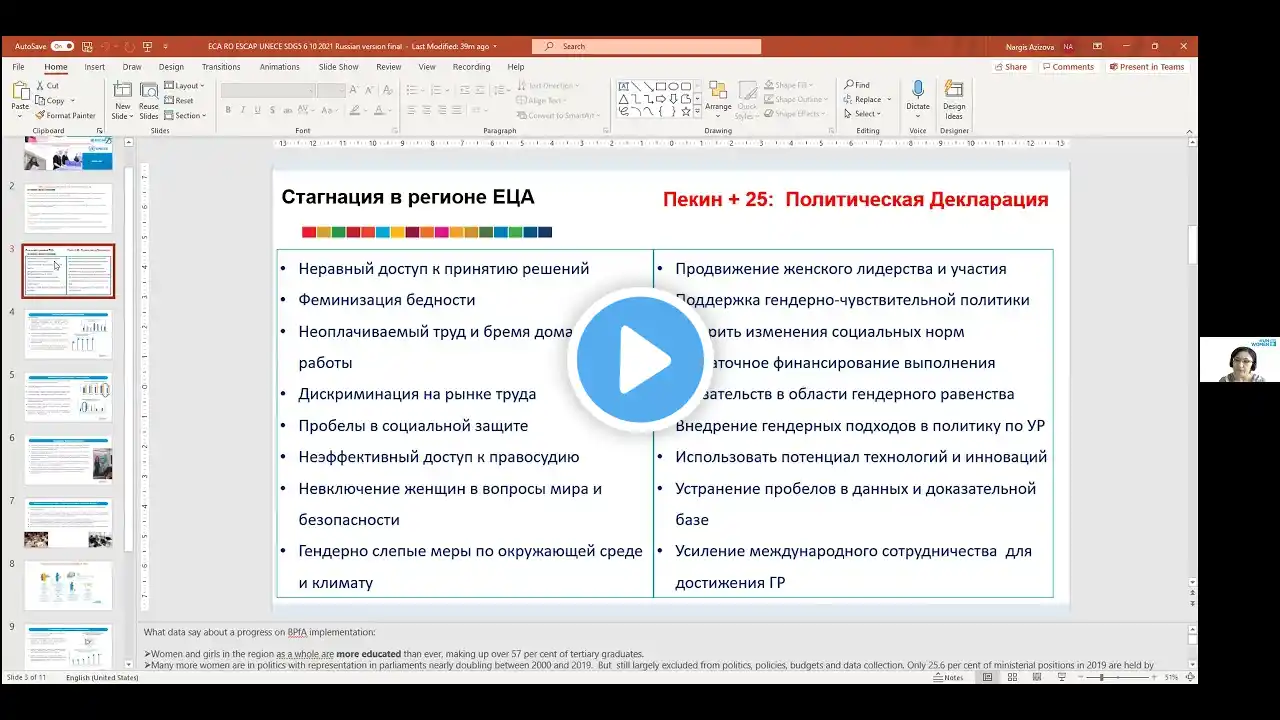Expand the Copy options arrow
The width and height of the screenshot is (1280, 720).
click(x=72, y=100)
